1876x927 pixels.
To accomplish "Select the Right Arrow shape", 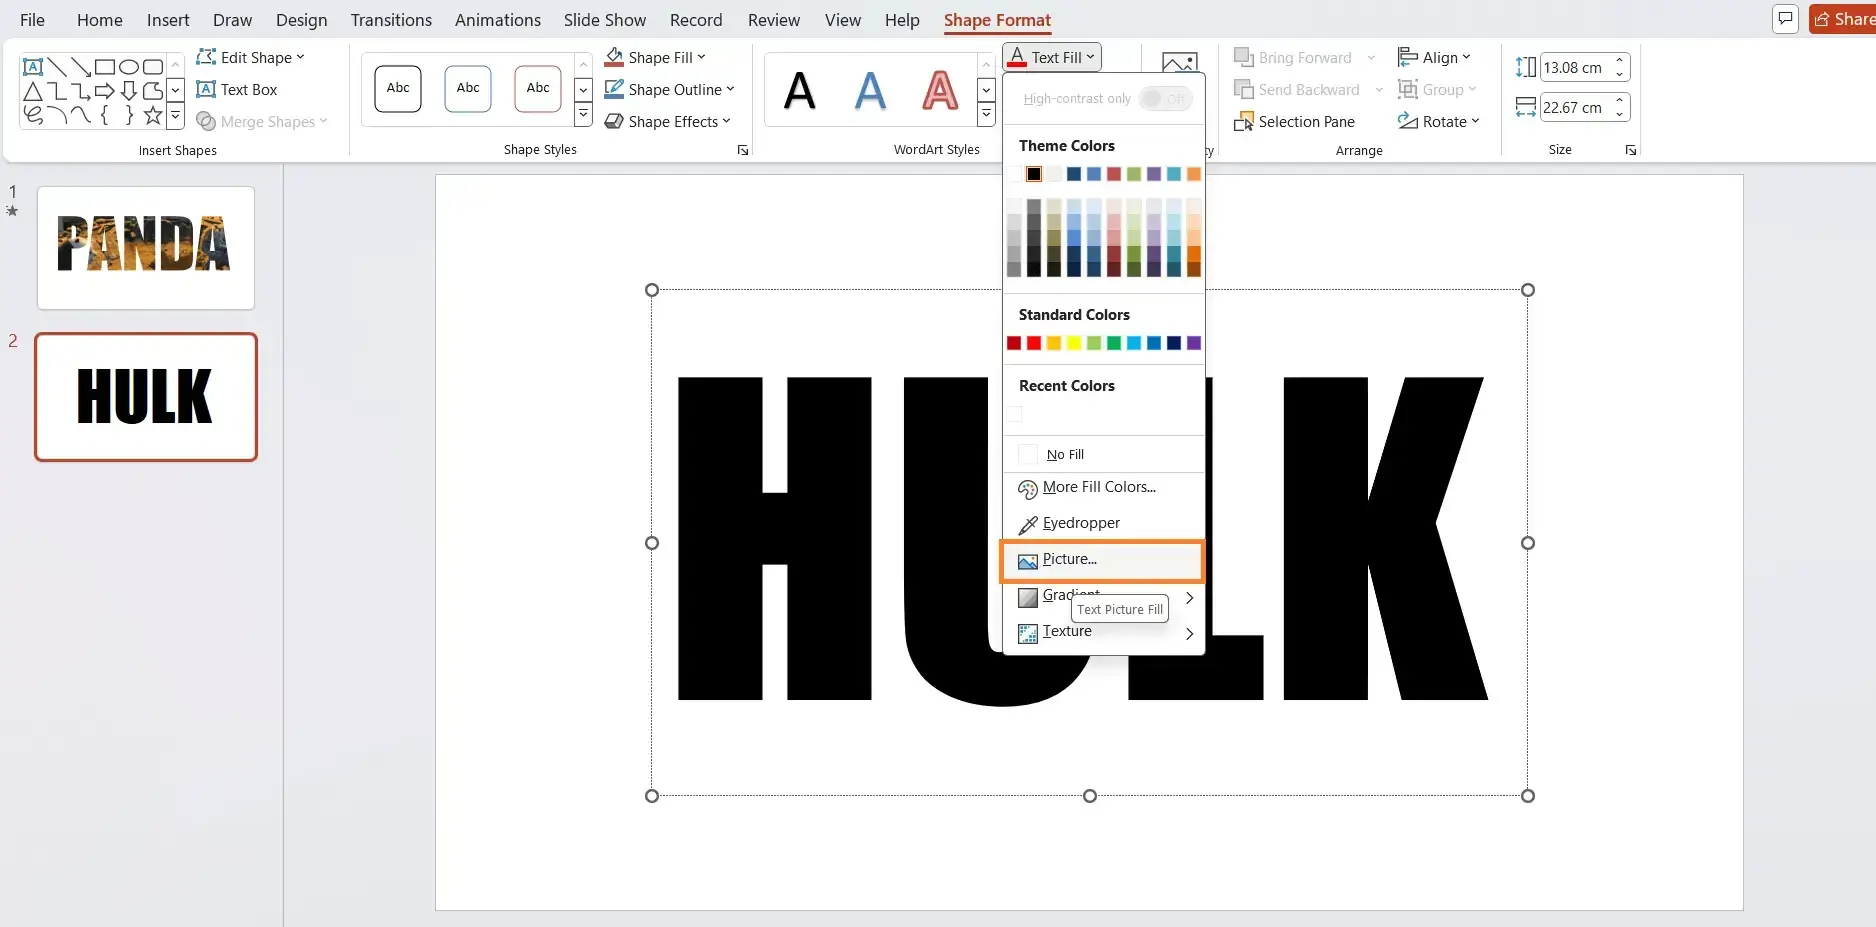I will 105,91.
